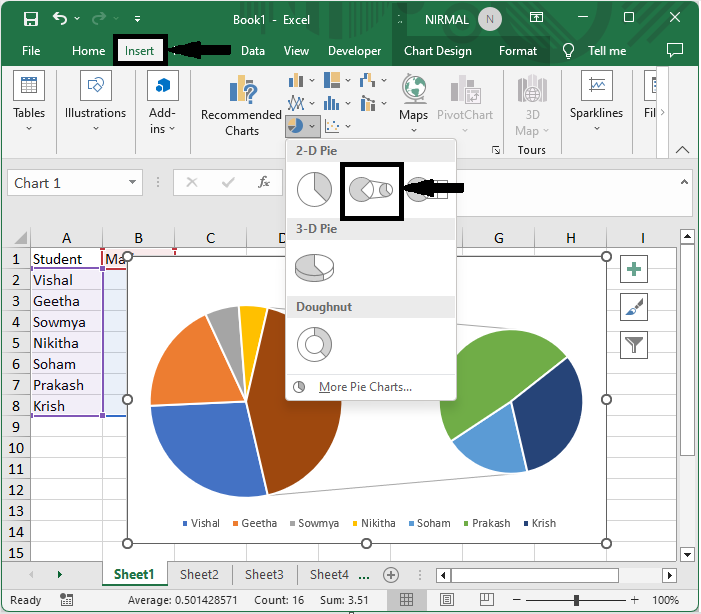This screenshot has width=701, height=614.
Task: Open the Chart Filters funnel button
Action: coord(634,345)
